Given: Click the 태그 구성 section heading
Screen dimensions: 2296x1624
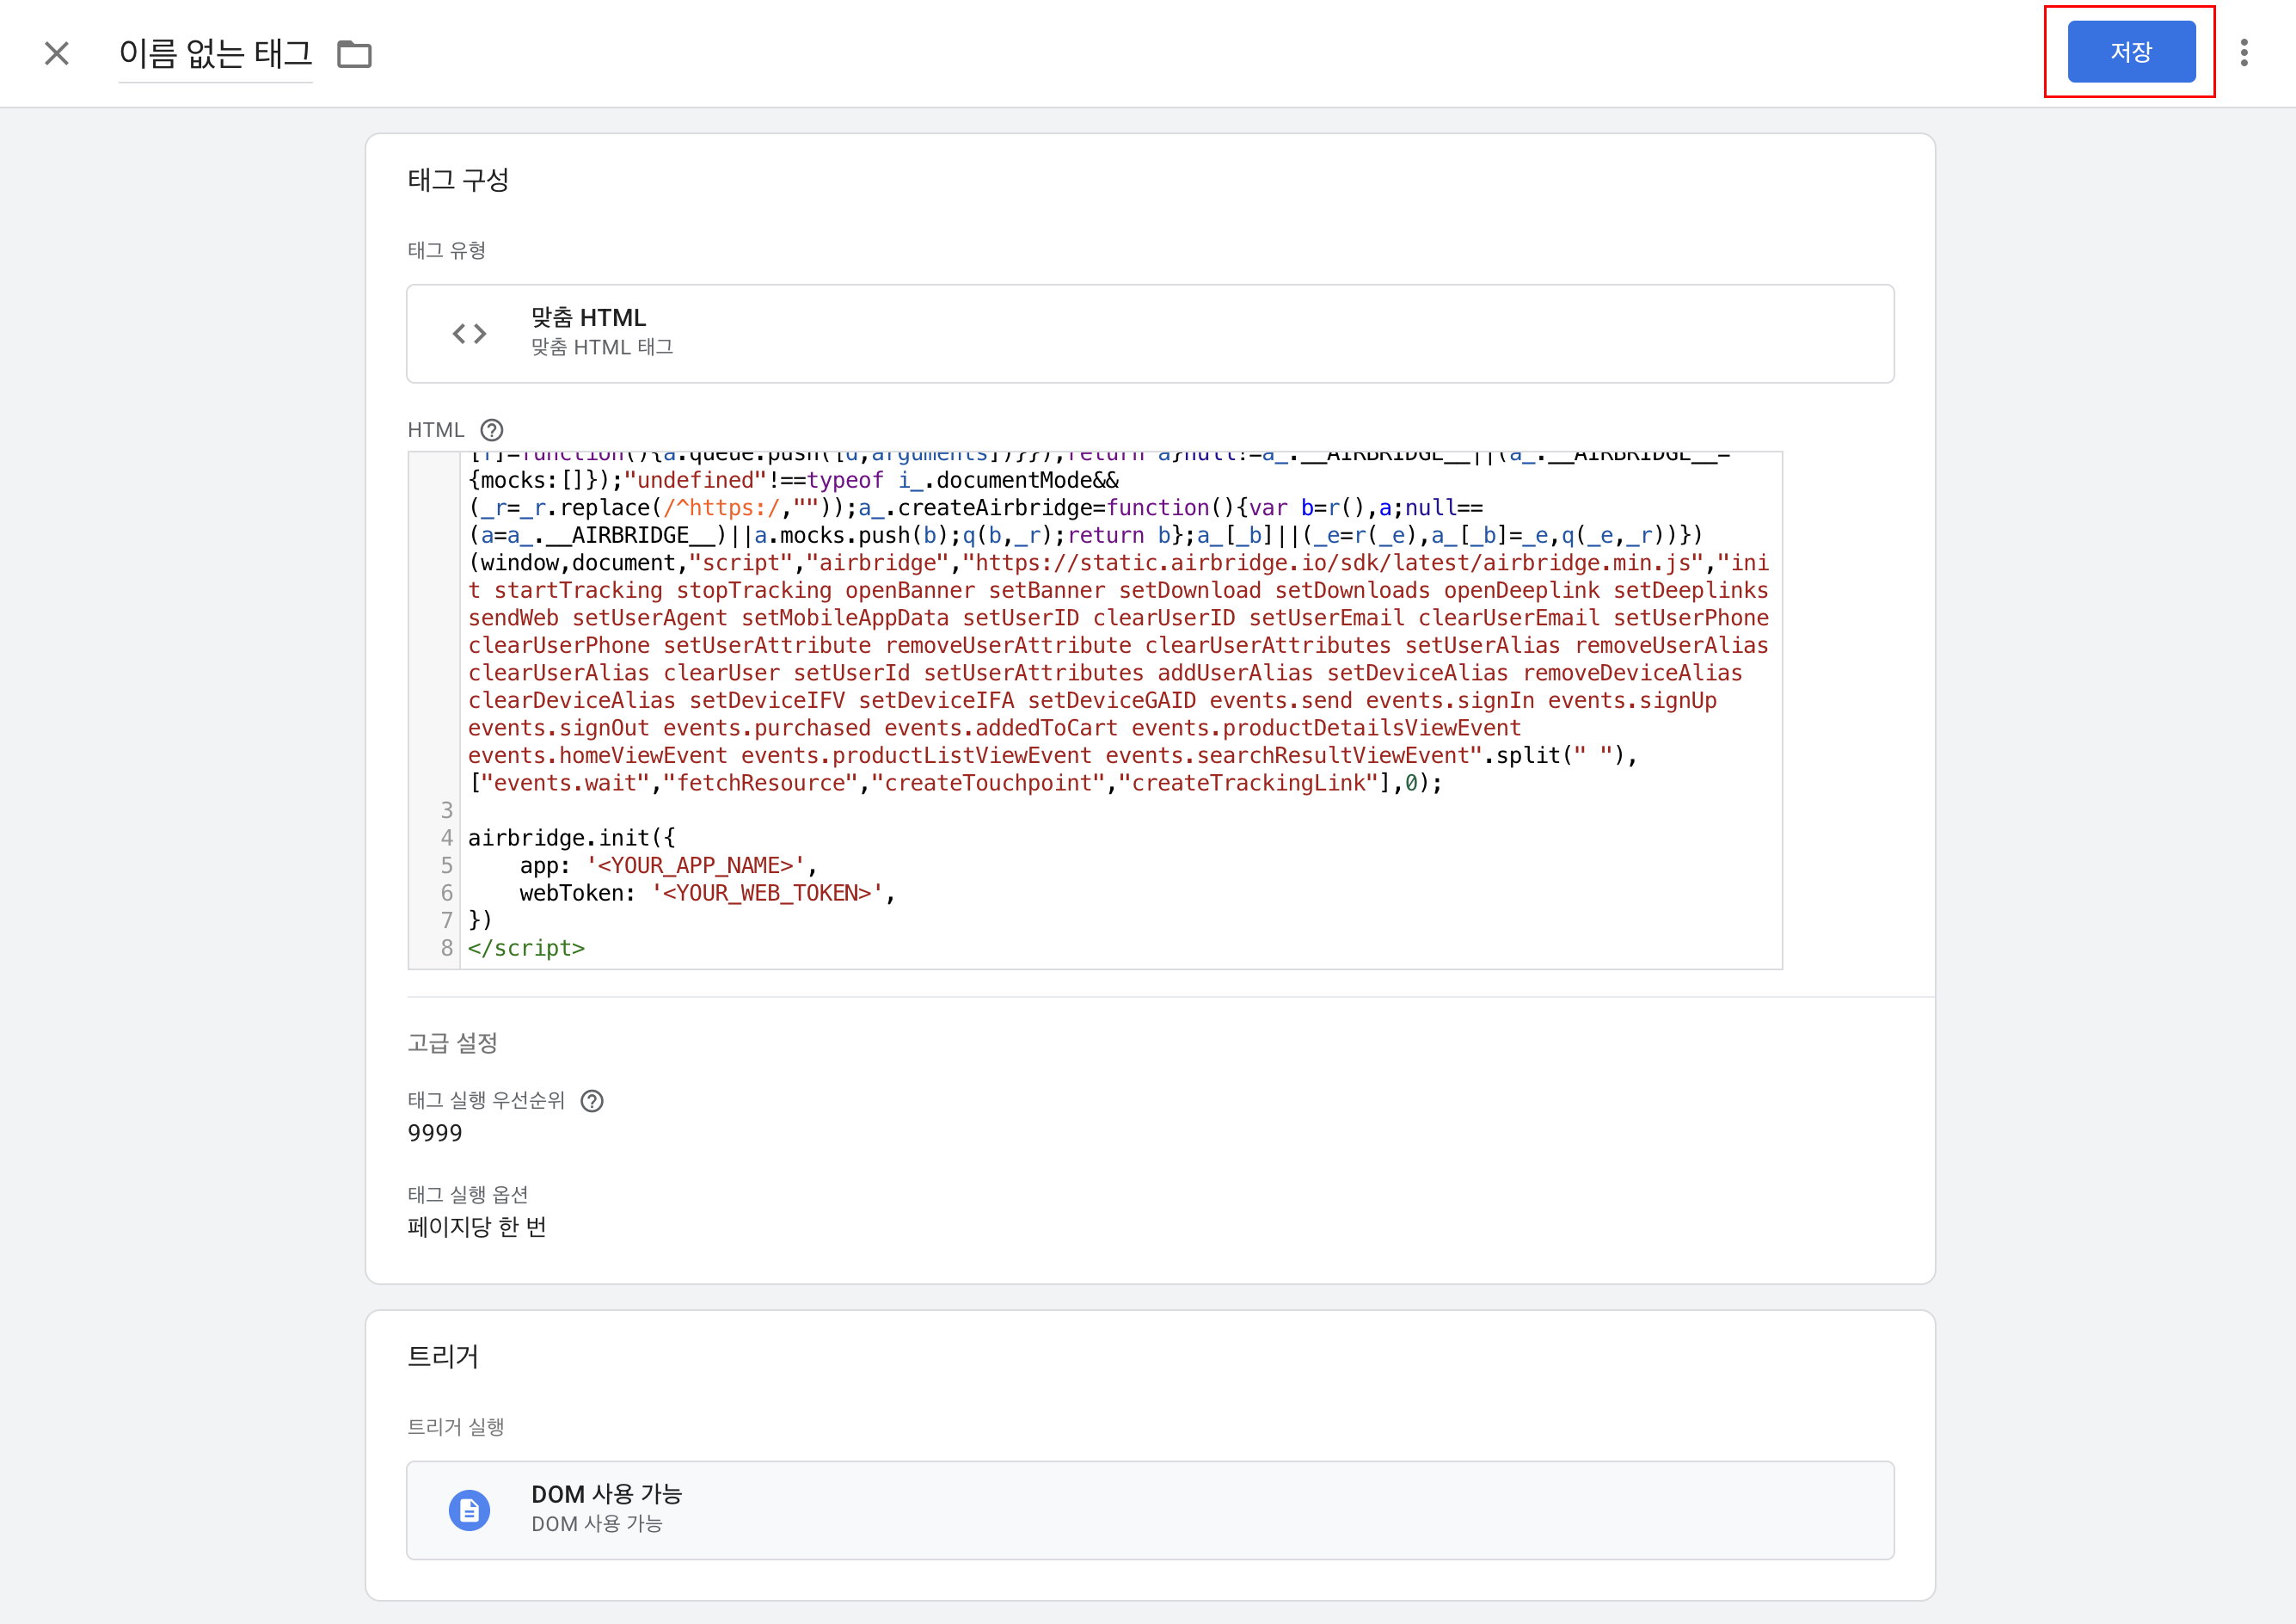Looking at the screenshot, I should point(458,180).
